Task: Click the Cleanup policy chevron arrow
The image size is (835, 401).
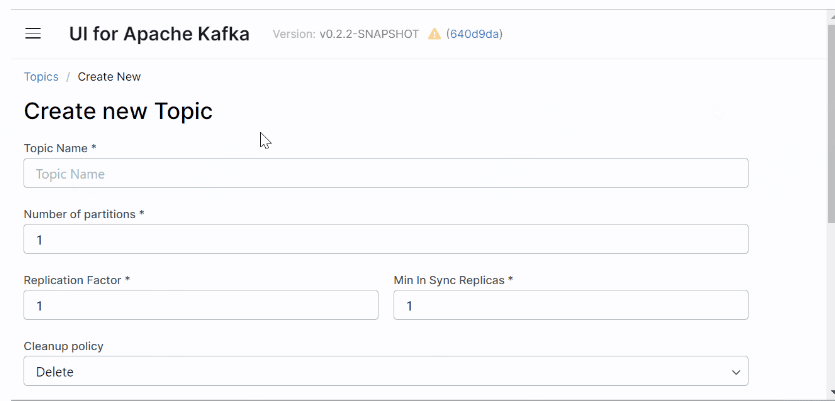Action: 737,372
